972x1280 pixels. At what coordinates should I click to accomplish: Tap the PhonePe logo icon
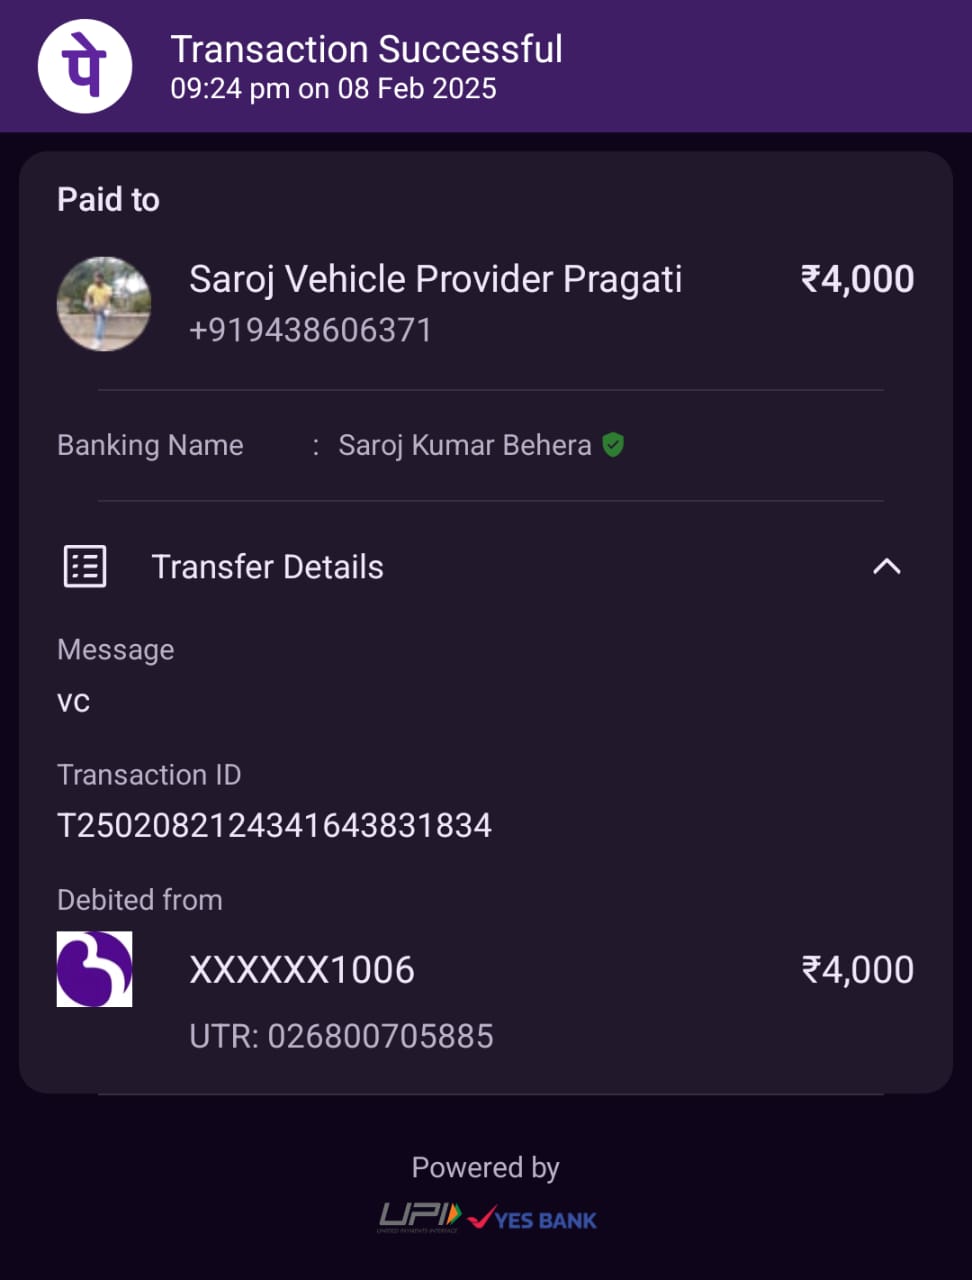point(85,66)
